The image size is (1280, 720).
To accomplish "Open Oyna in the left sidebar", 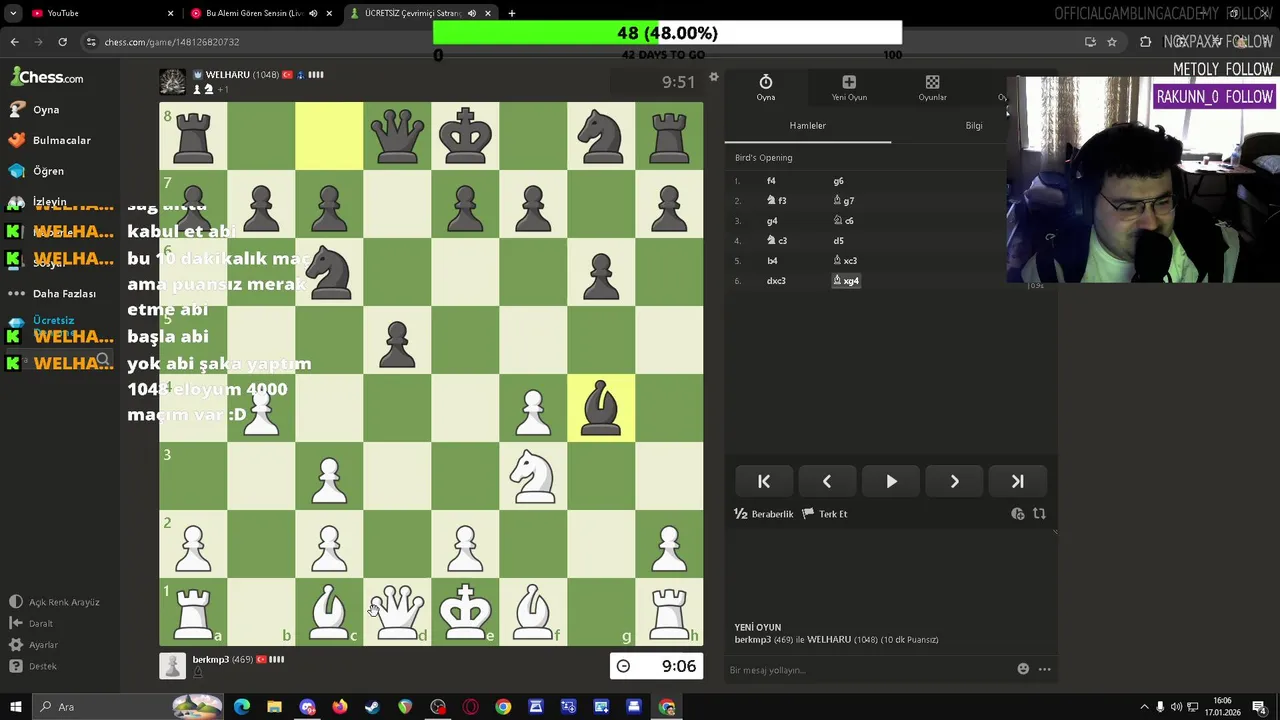I will pos(35,110).
